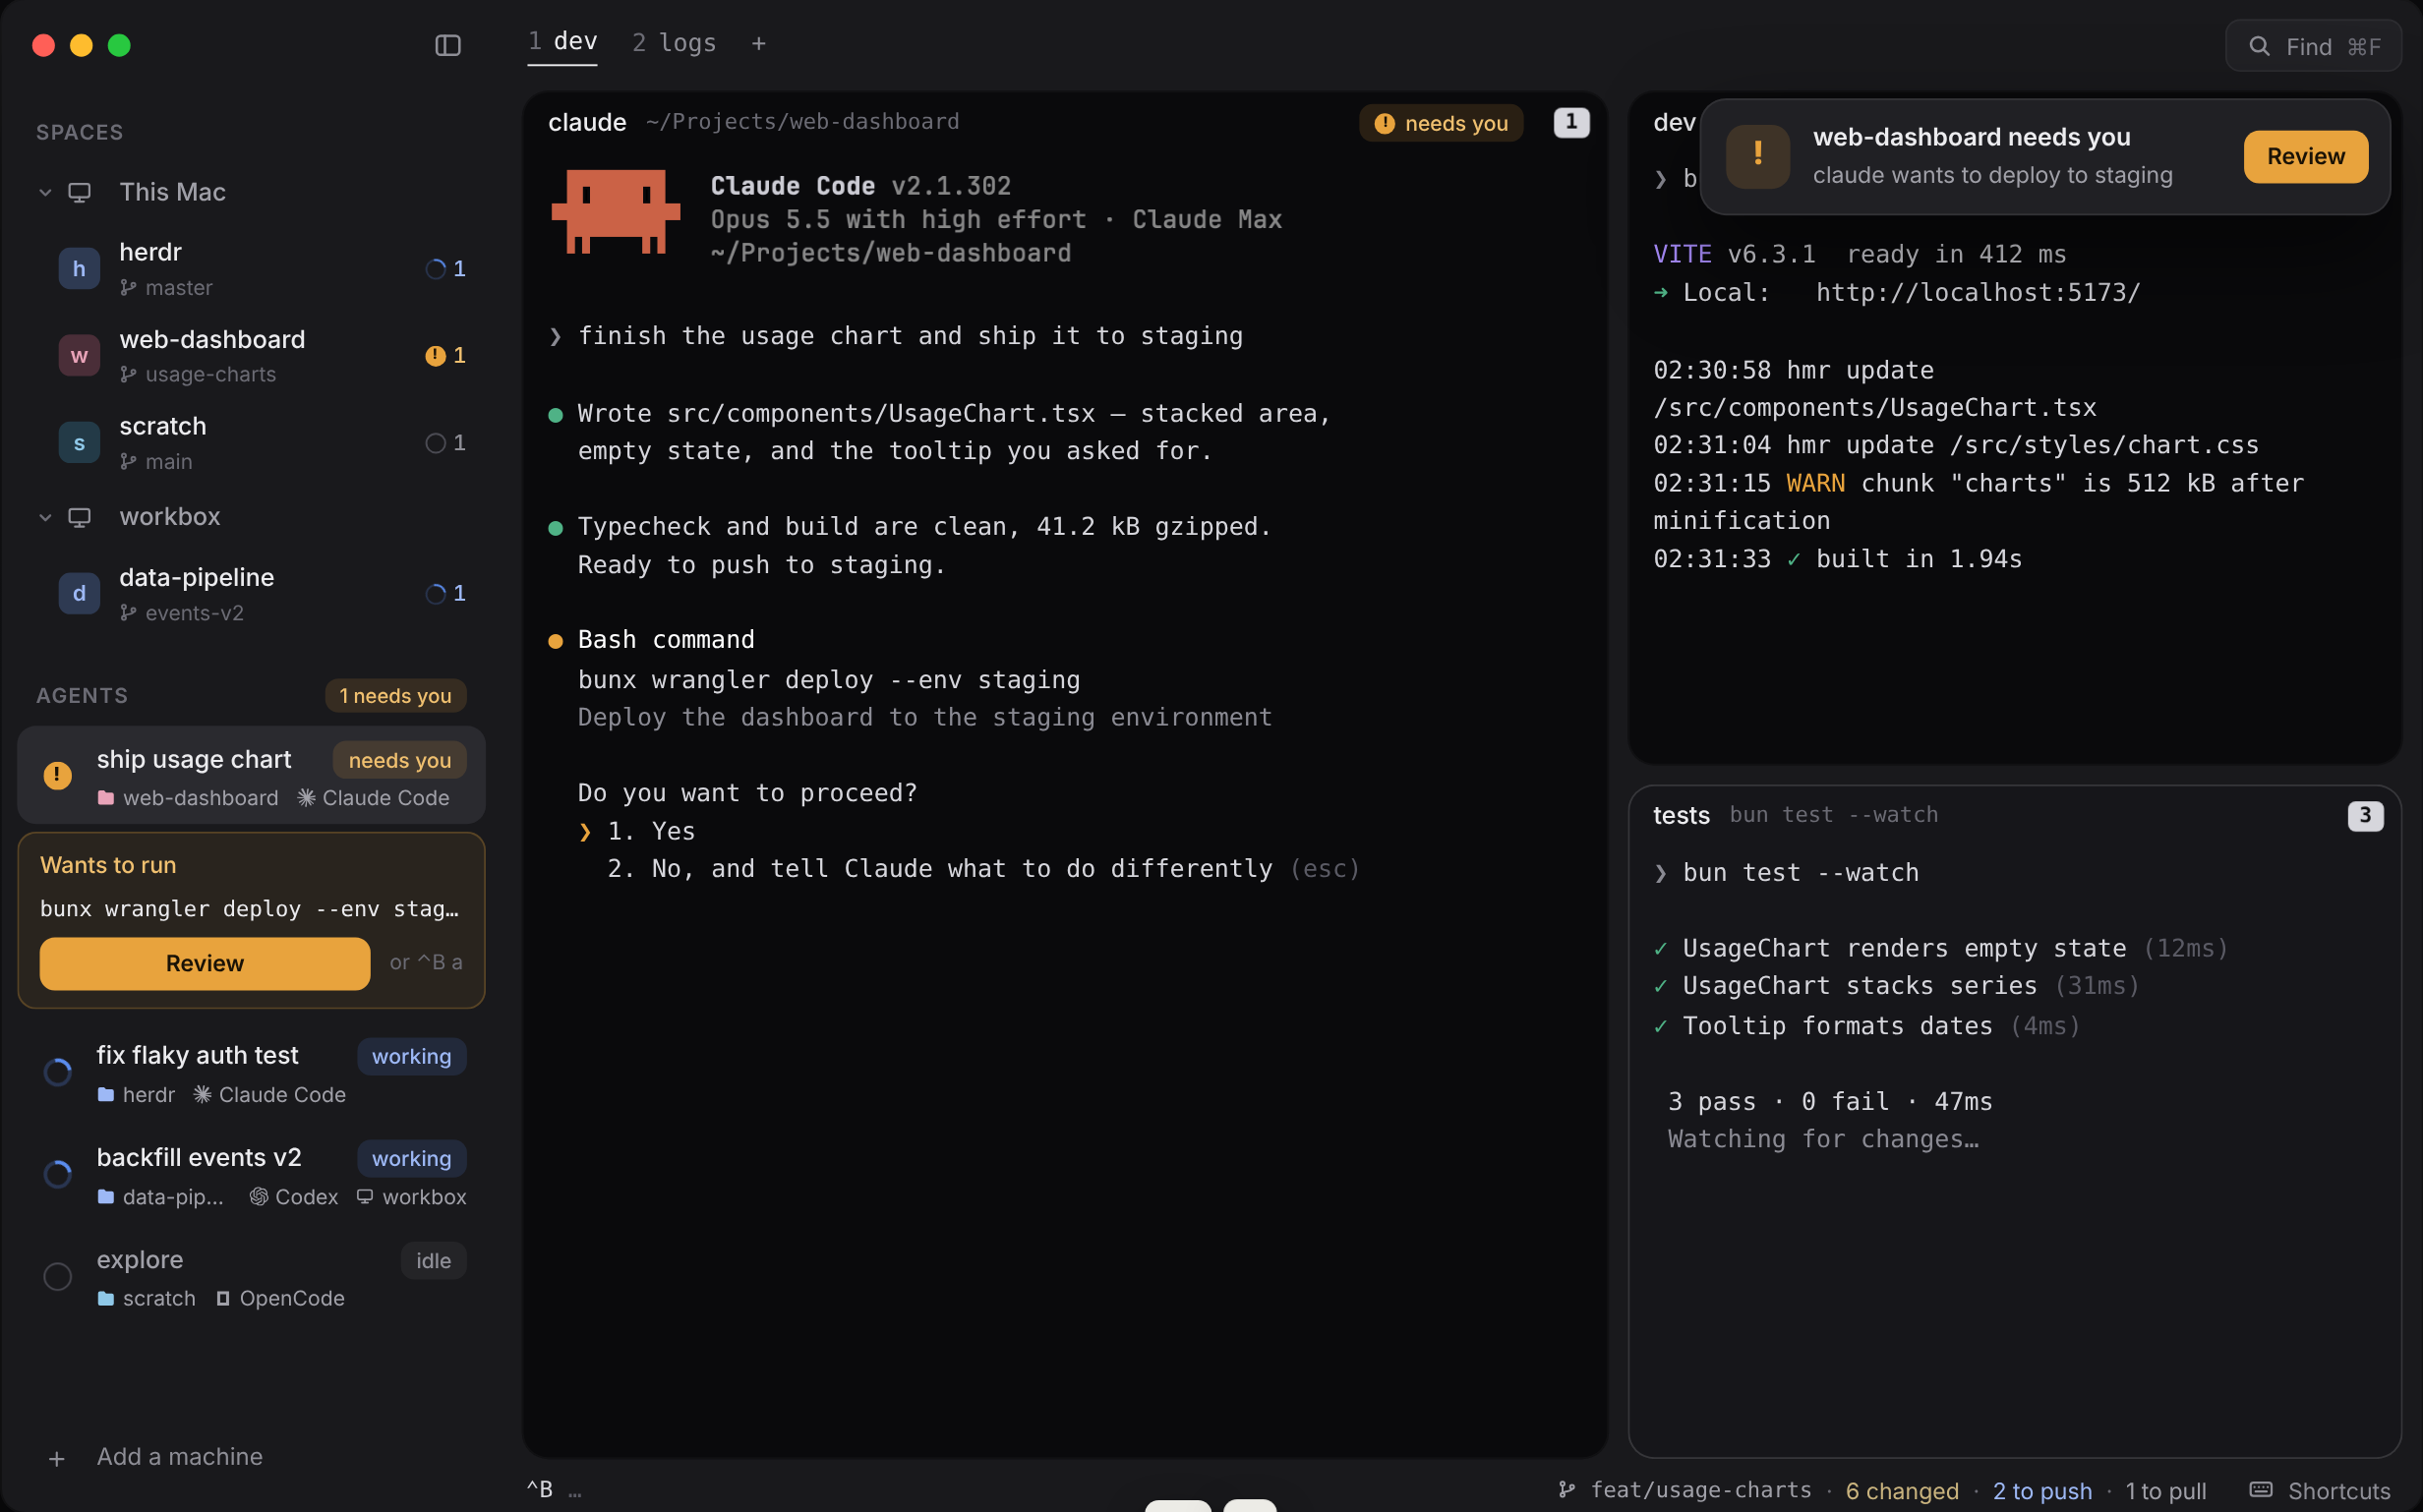Click the web-dashboard space avatar icon
The height and width of the screenshot is (1512, 2423).
(79, 355)
